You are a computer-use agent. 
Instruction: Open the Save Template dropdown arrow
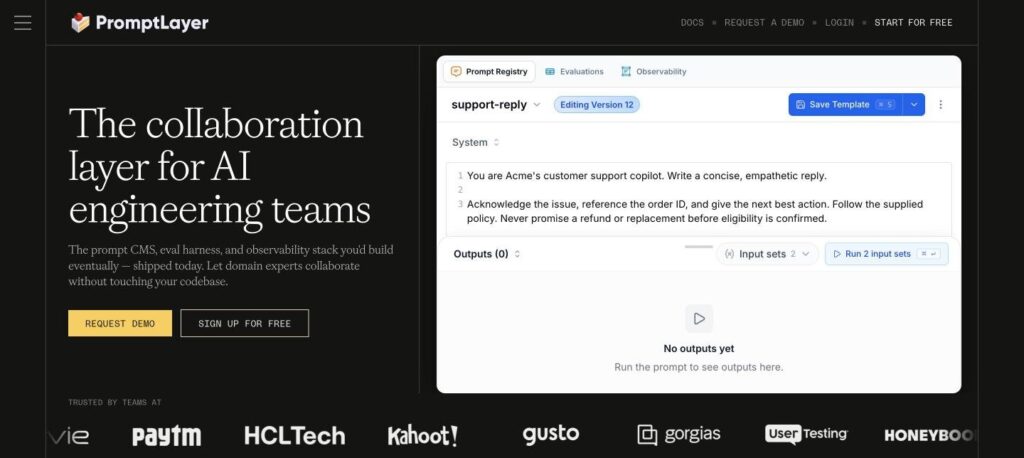pyautogui.click(x=914, y=105)
